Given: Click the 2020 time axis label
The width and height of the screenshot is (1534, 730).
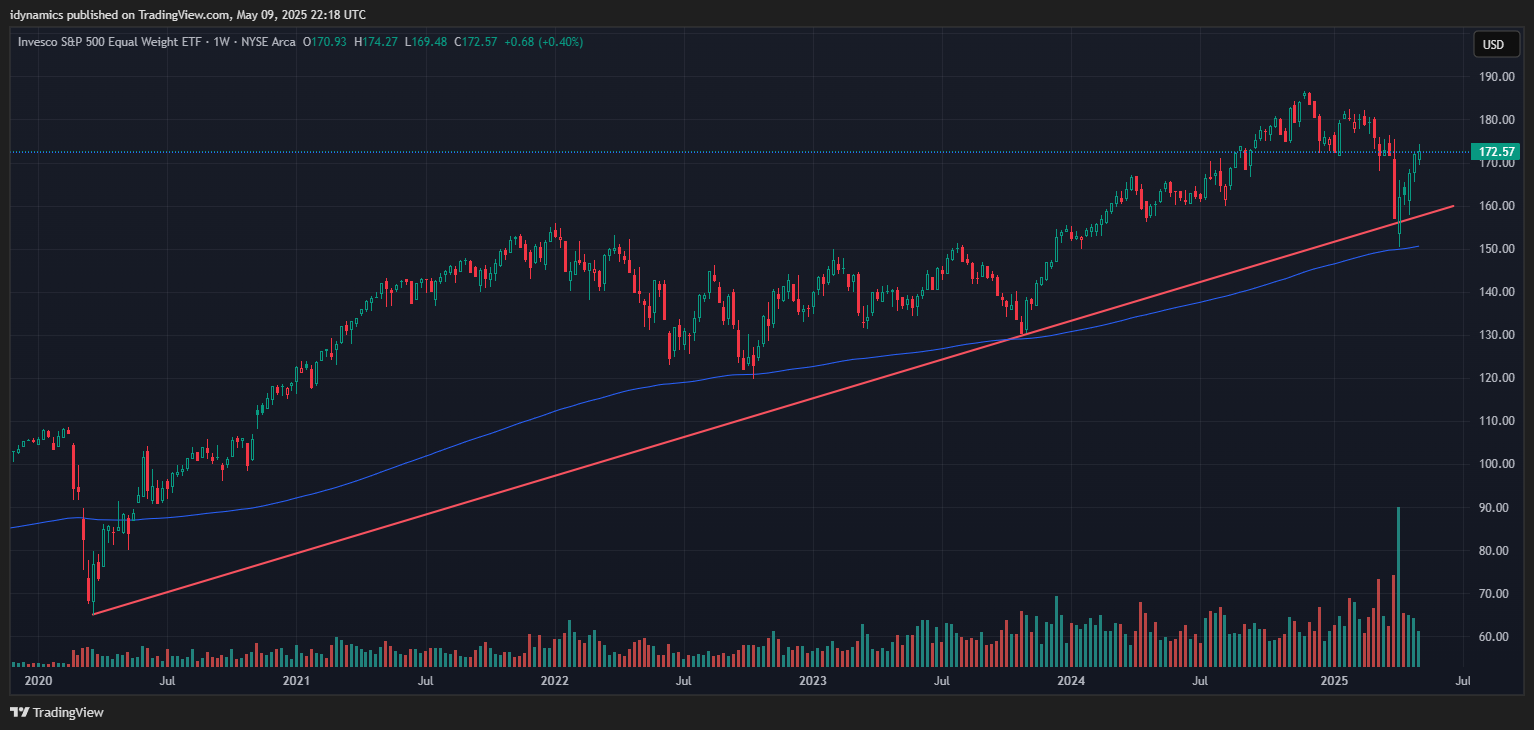Looking at the screenshot, I should [37, 681].
